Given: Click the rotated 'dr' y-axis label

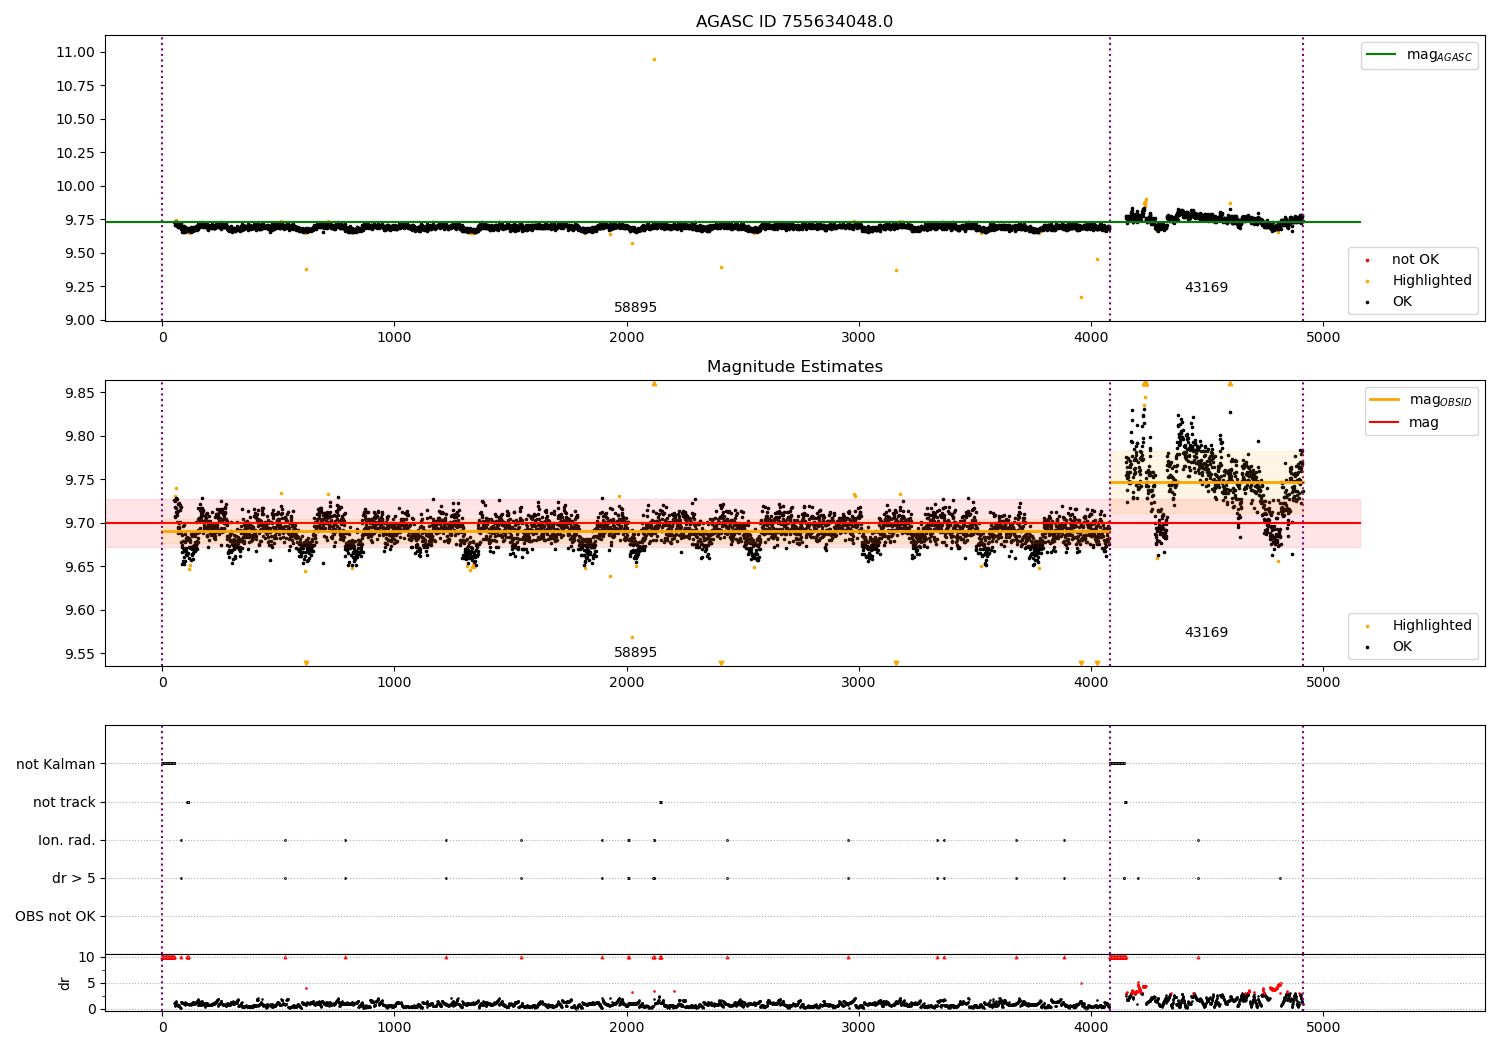Looking at the screenshot, I should coord(65,983).
